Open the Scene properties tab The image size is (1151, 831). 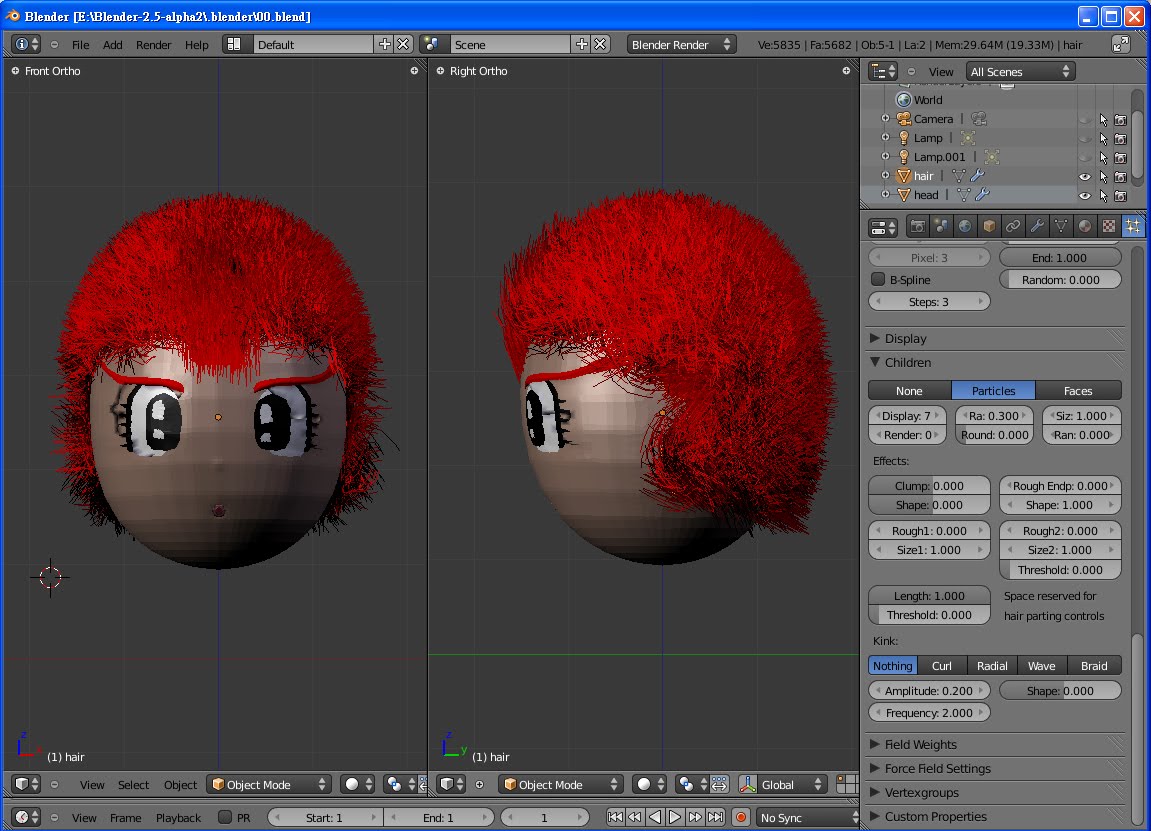click(941, 227)
